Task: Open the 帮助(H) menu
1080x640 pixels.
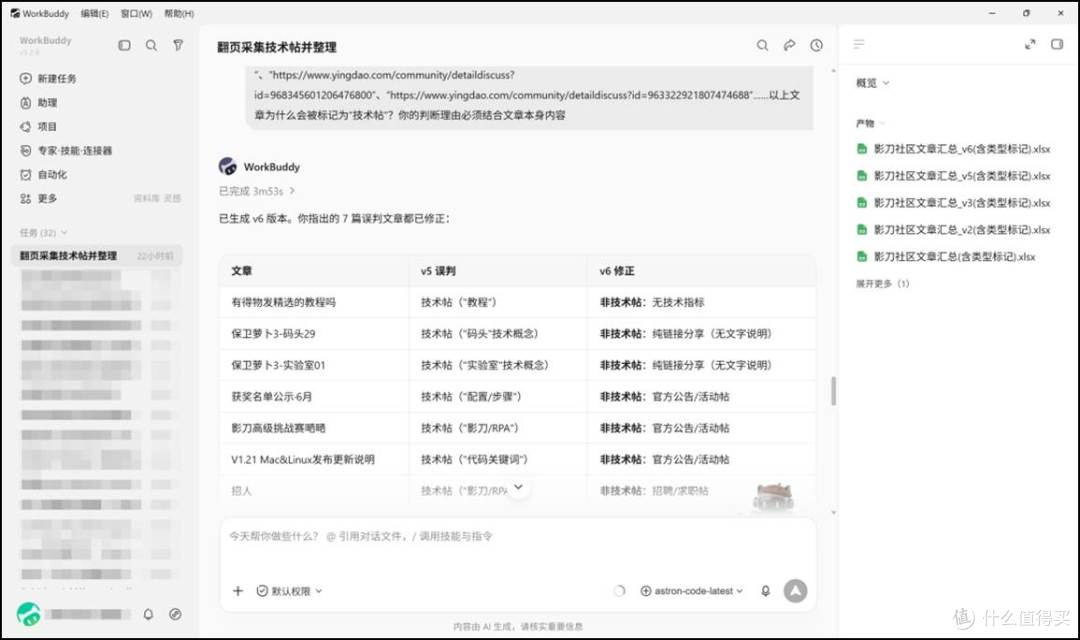Action: pos(178,13)
